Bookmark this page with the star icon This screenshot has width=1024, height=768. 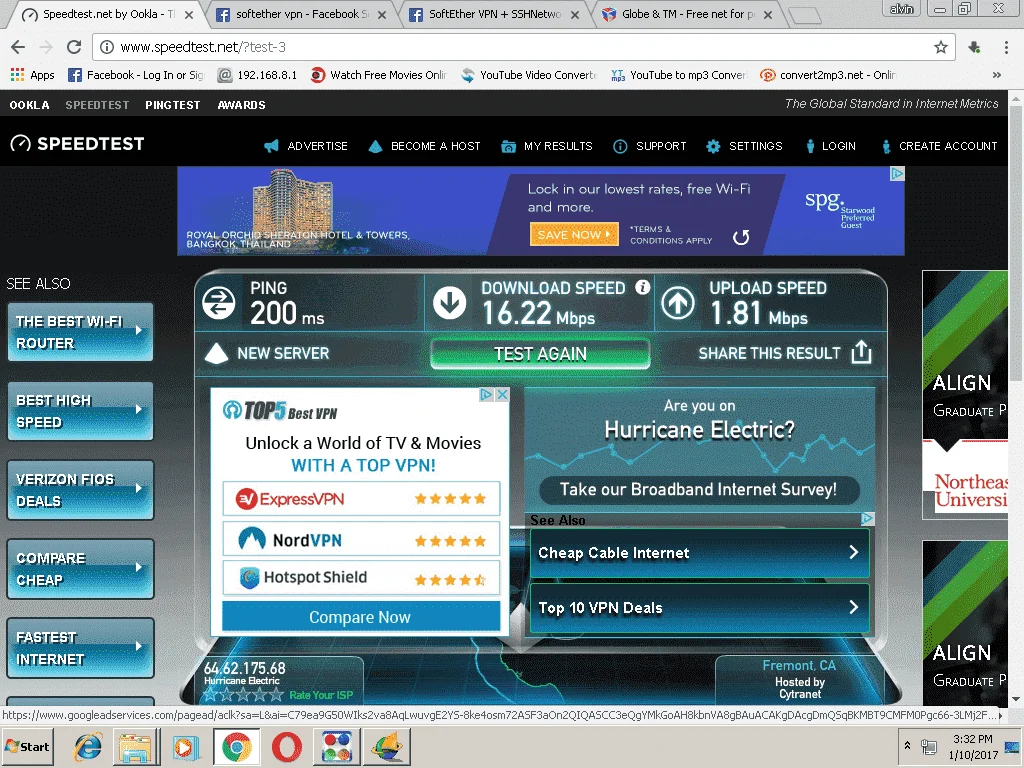click(940, 47)
